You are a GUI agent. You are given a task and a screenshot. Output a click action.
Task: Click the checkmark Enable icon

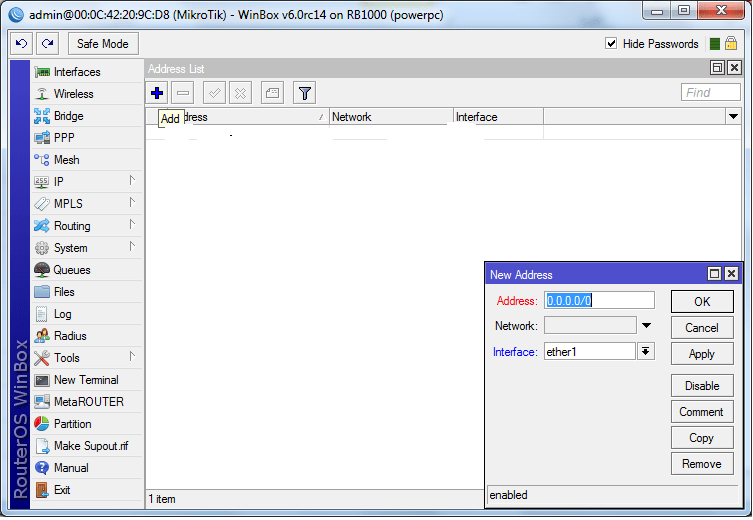(214, 93)
